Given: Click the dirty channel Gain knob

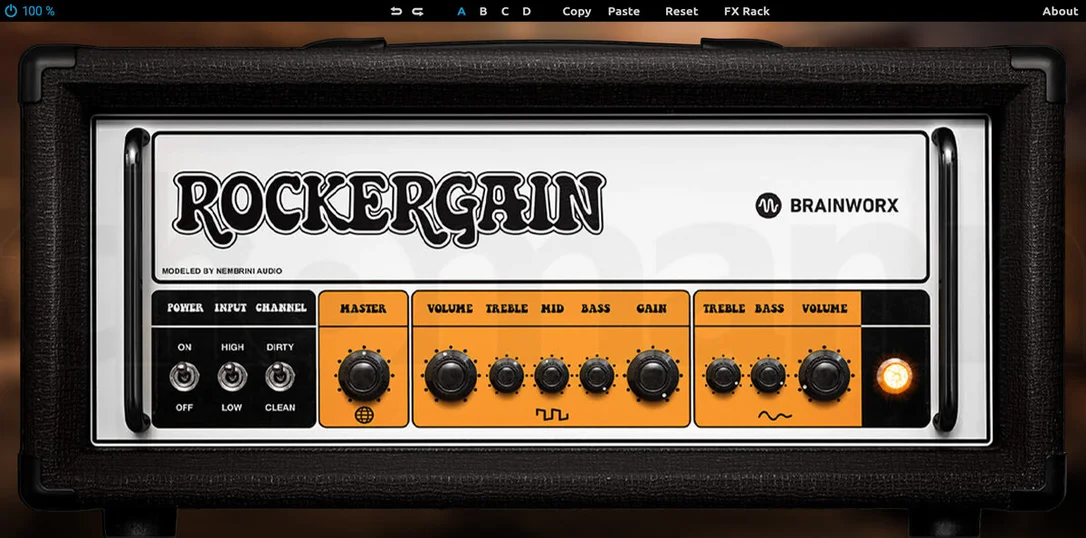Looking at the screenshot, I should click(x=652, y=376).
